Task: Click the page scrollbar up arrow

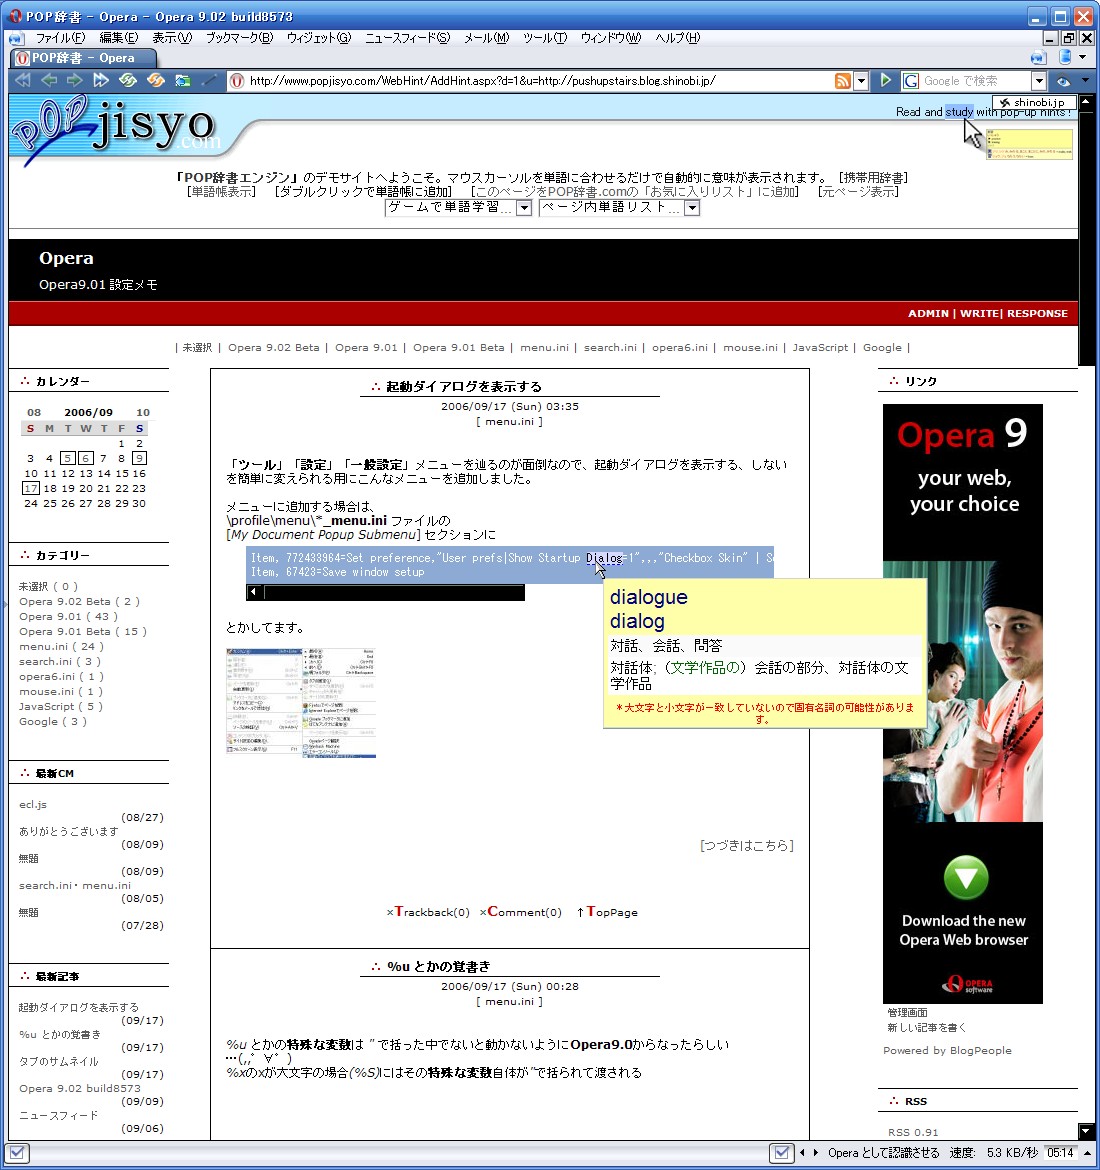Action: [x=1087, y=101]
